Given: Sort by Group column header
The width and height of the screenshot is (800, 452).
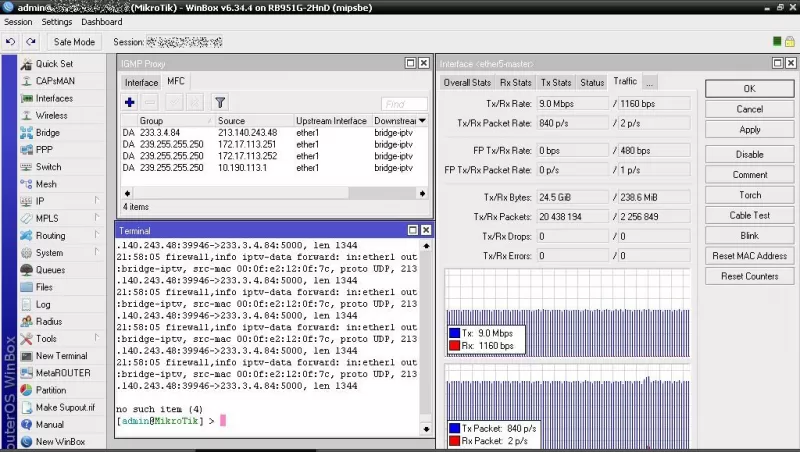Looking at the screenshot, I should [176, 121].
